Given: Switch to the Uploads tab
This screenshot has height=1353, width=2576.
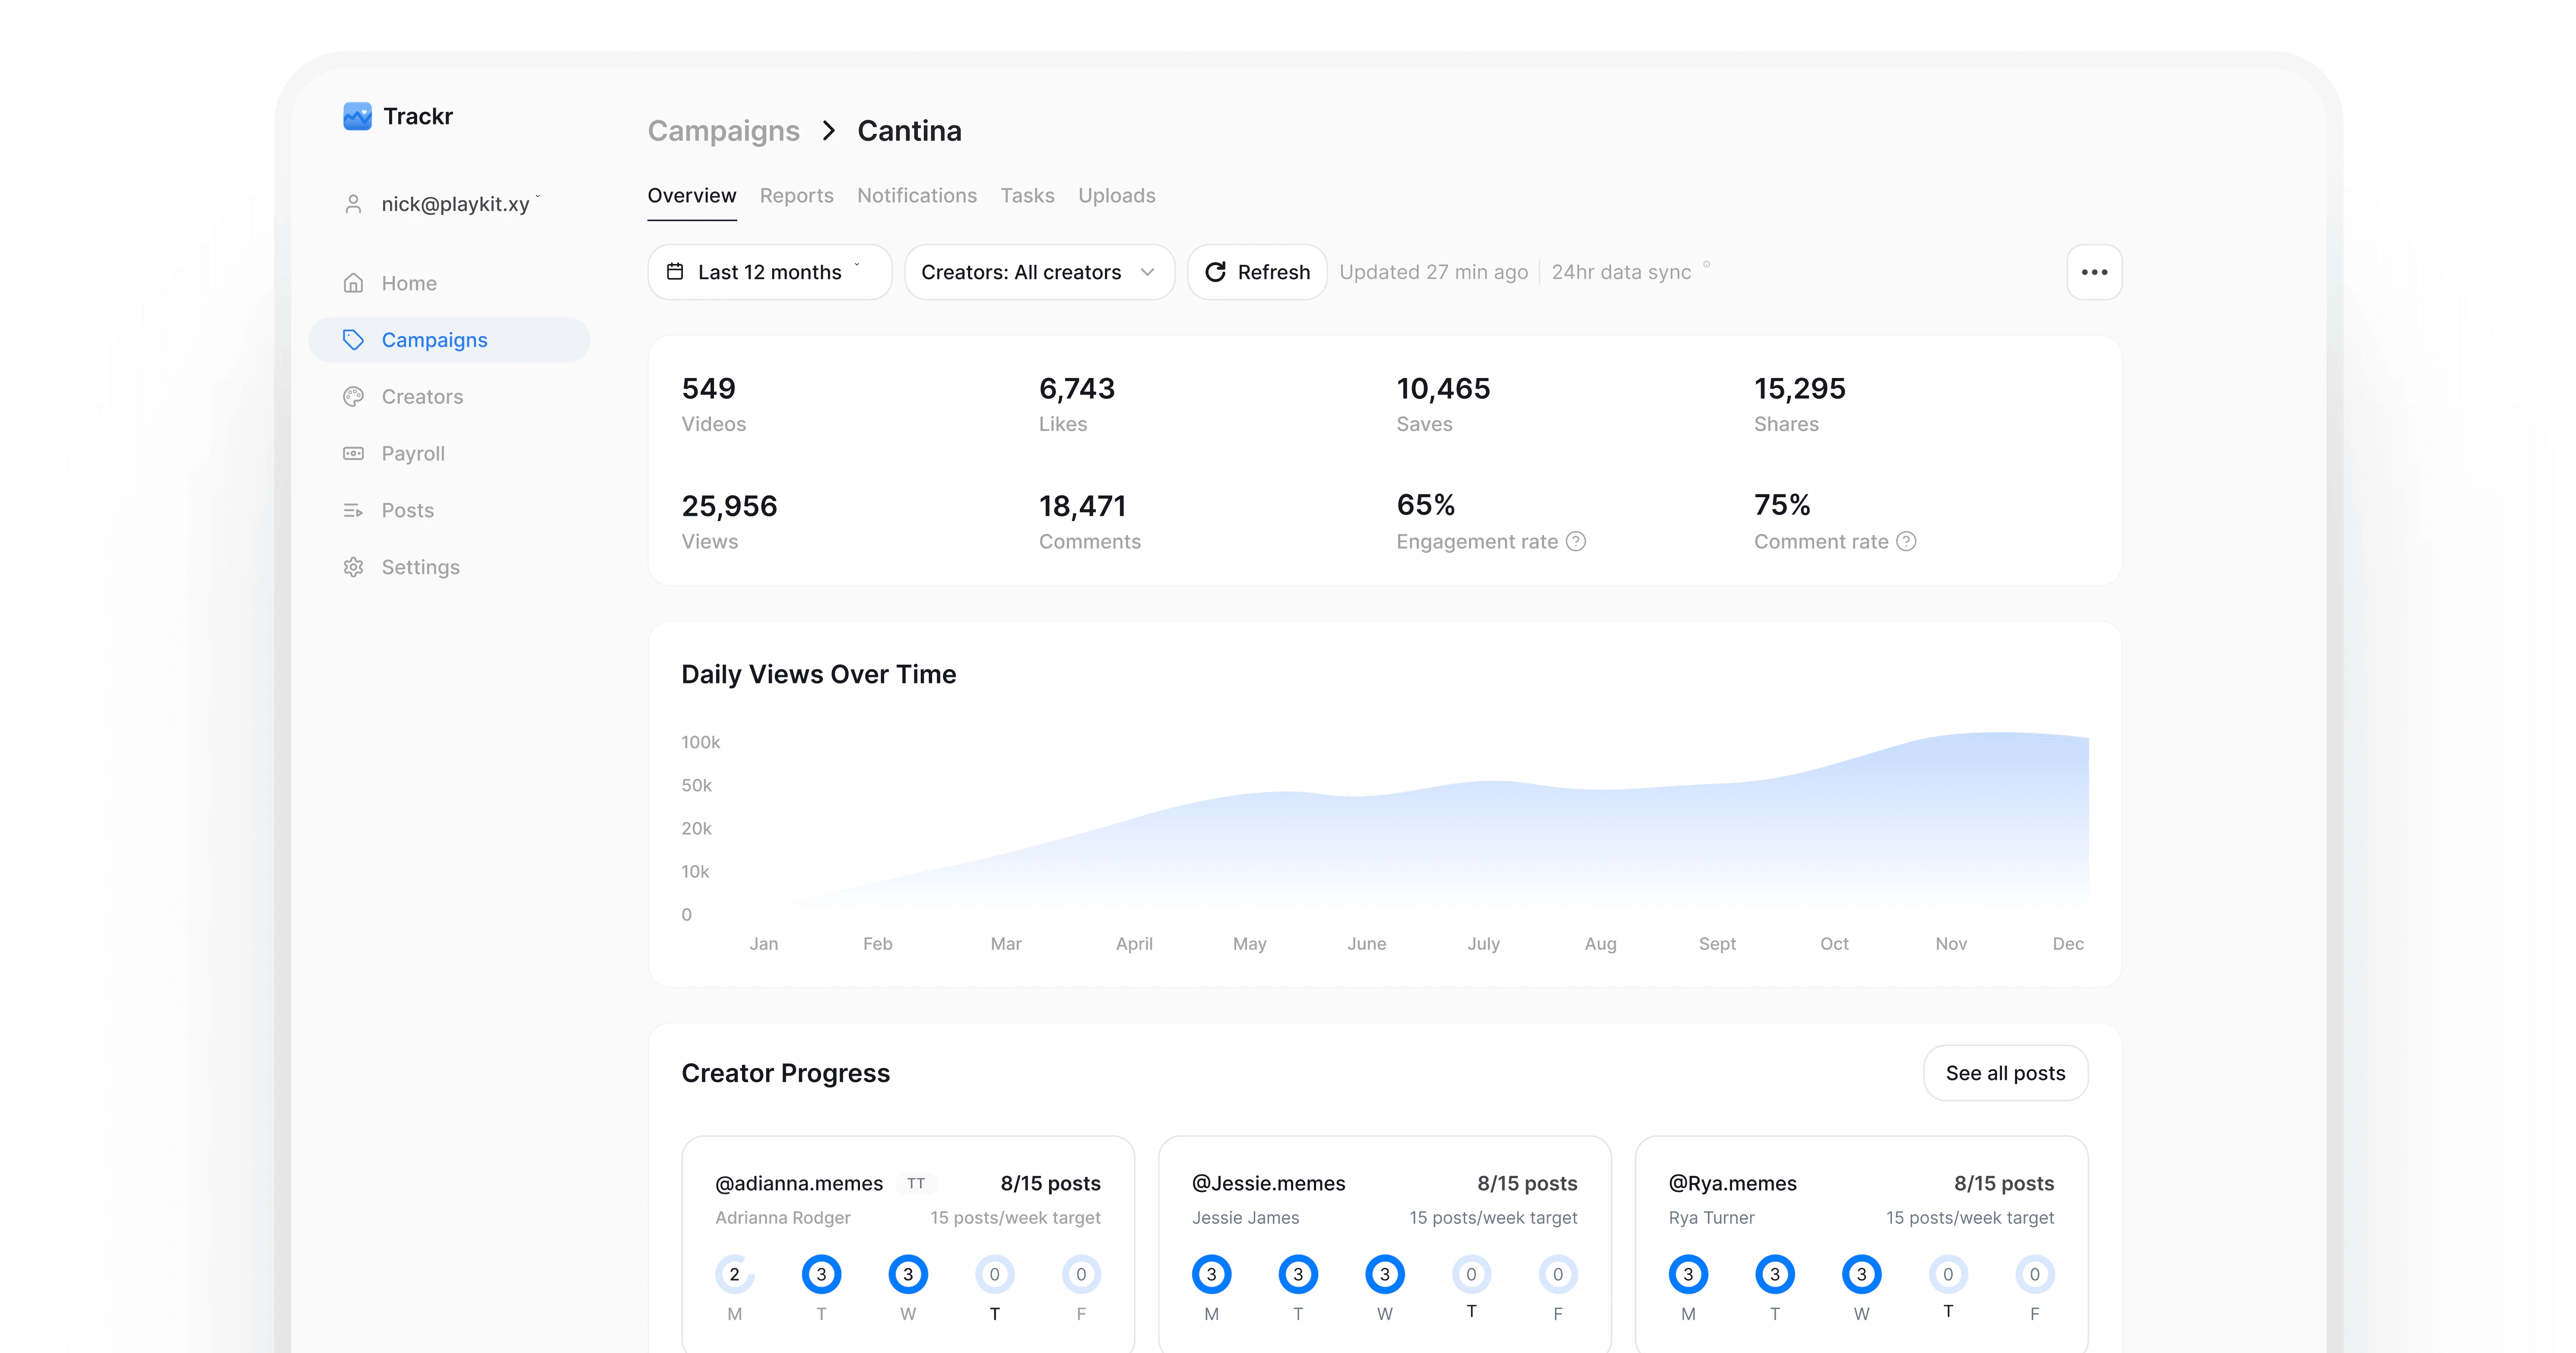Looking at the screenshot, I should click(x=1116, y=196).
